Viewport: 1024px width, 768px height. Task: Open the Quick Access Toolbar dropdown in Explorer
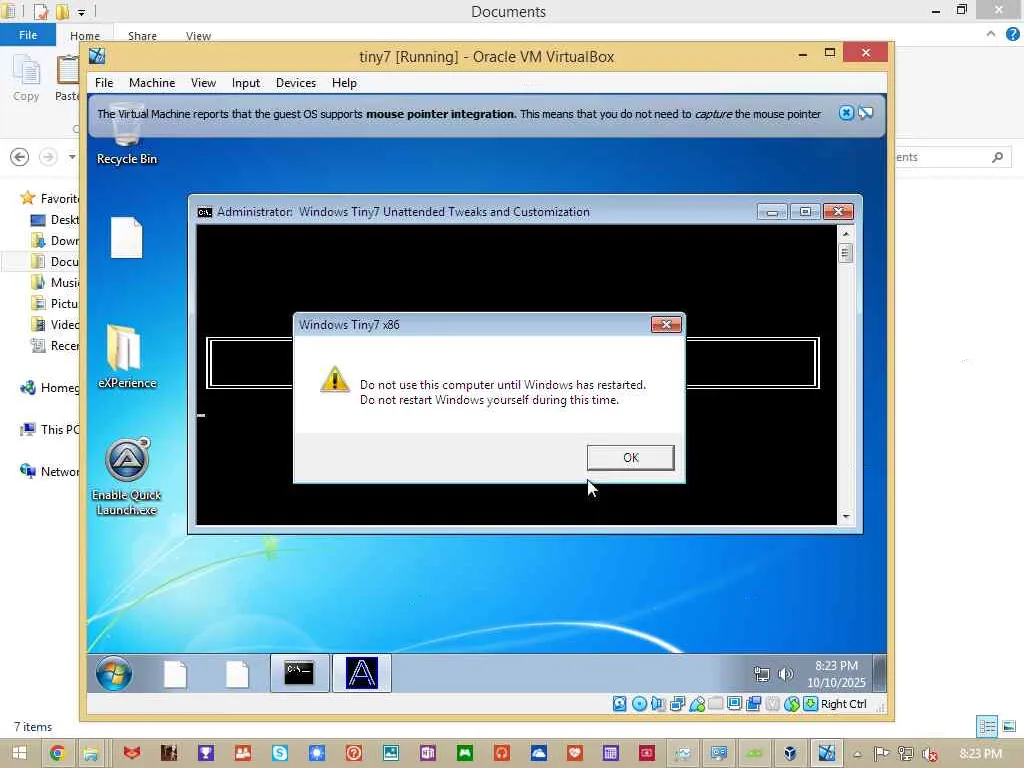point(82,12)
